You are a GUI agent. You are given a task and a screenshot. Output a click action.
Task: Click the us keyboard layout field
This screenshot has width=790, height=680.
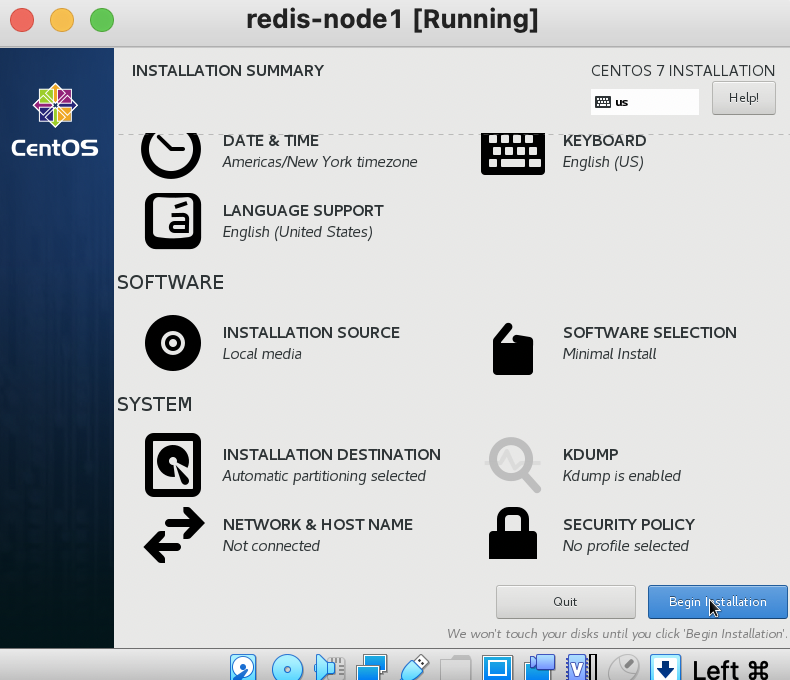pos(644,102)
